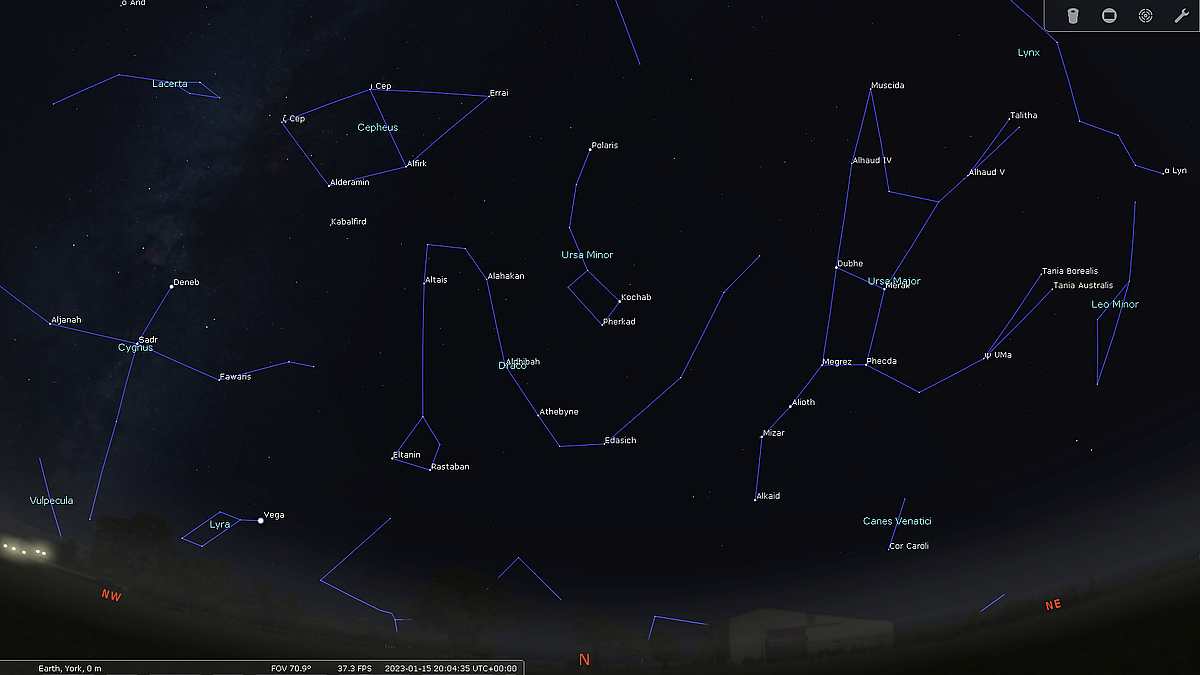Image resolution: width=1200 pixels, height=675 pixels.
Task: Select the Edasich star label
Action: point(621,441)
